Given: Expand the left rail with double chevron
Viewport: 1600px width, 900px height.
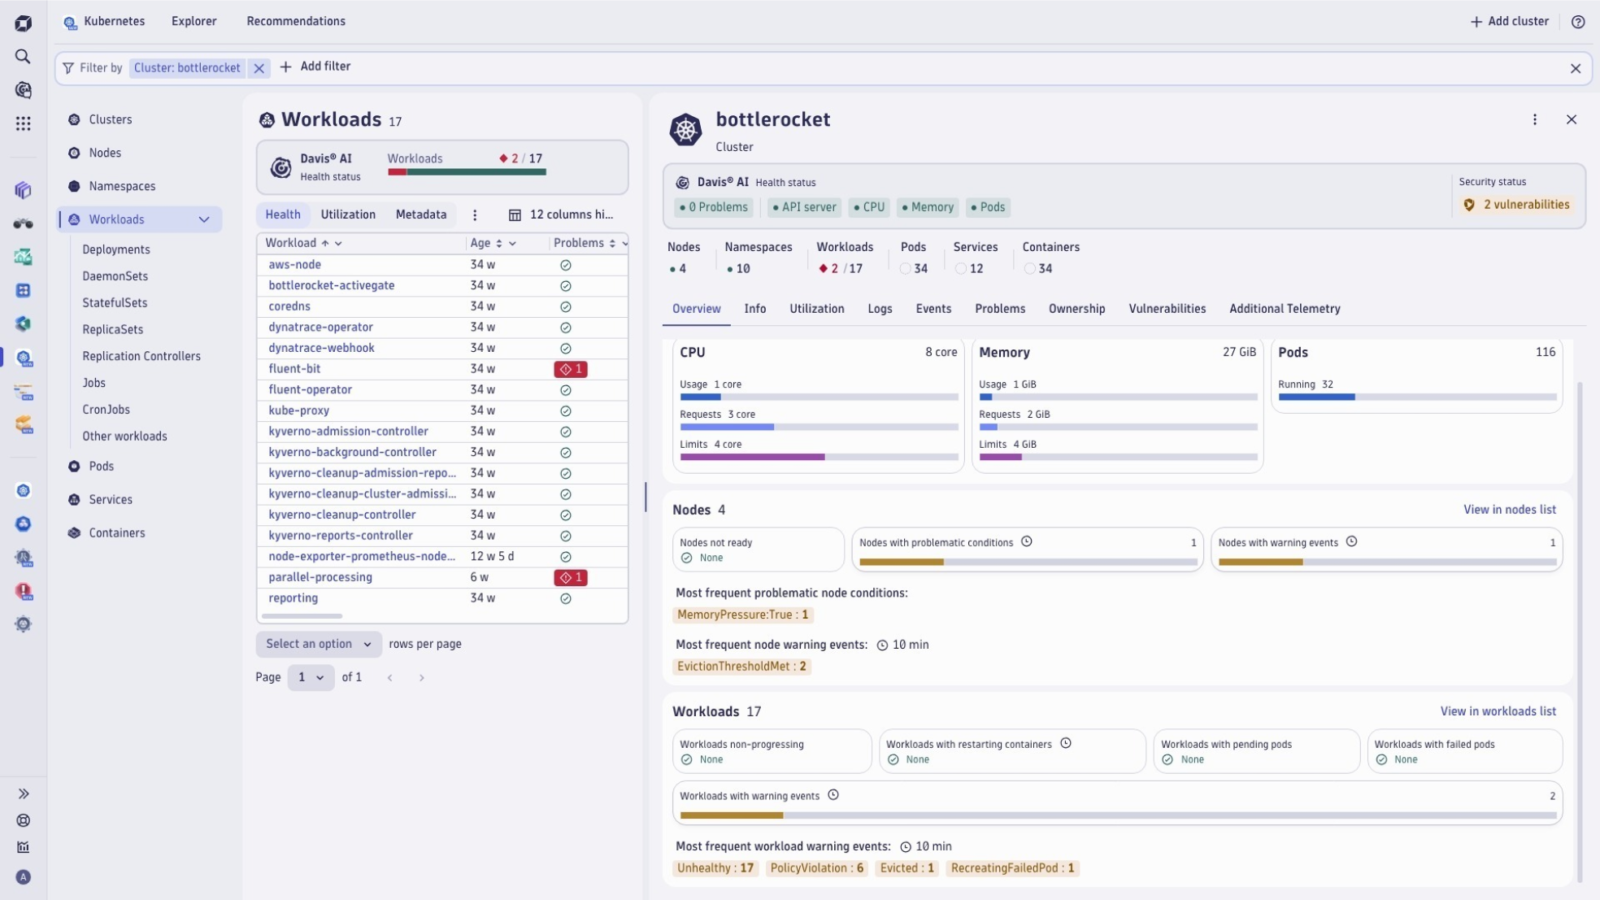Looking at the screenshot, I should pos(23,793).
